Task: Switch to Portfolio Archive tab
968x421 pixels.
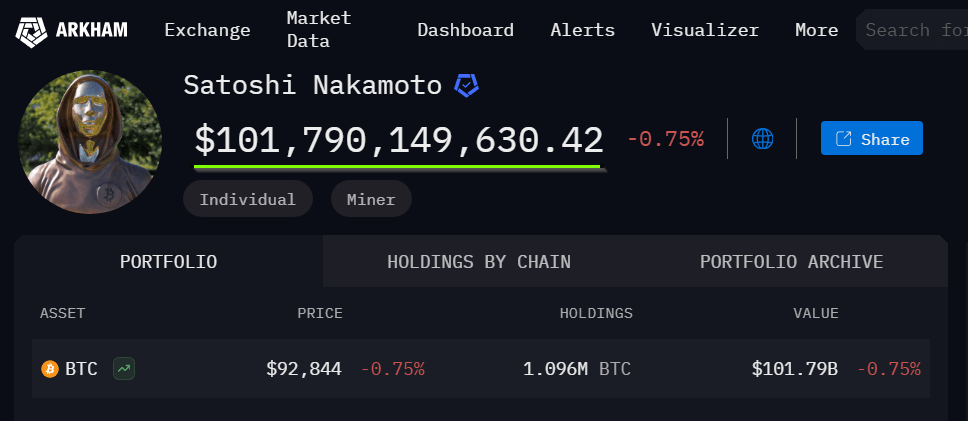Action: point(791,262)
